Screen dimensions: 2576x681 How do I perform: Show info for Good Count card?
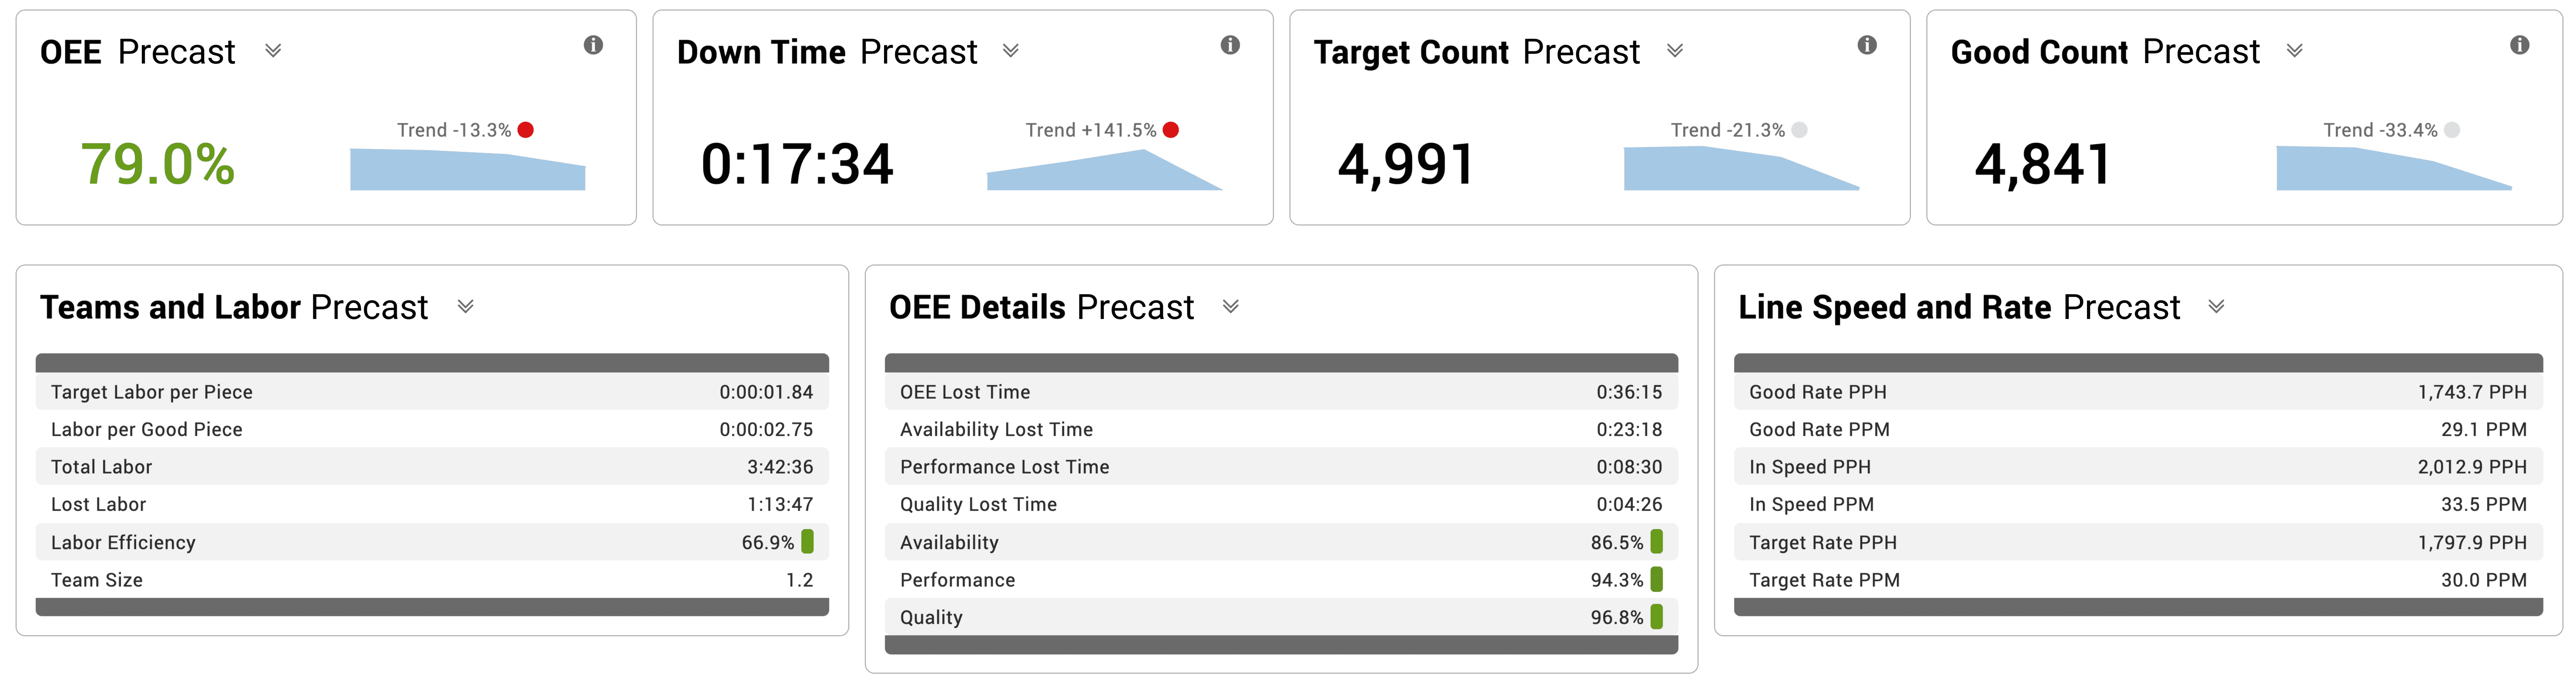(x=2519, y=45)
